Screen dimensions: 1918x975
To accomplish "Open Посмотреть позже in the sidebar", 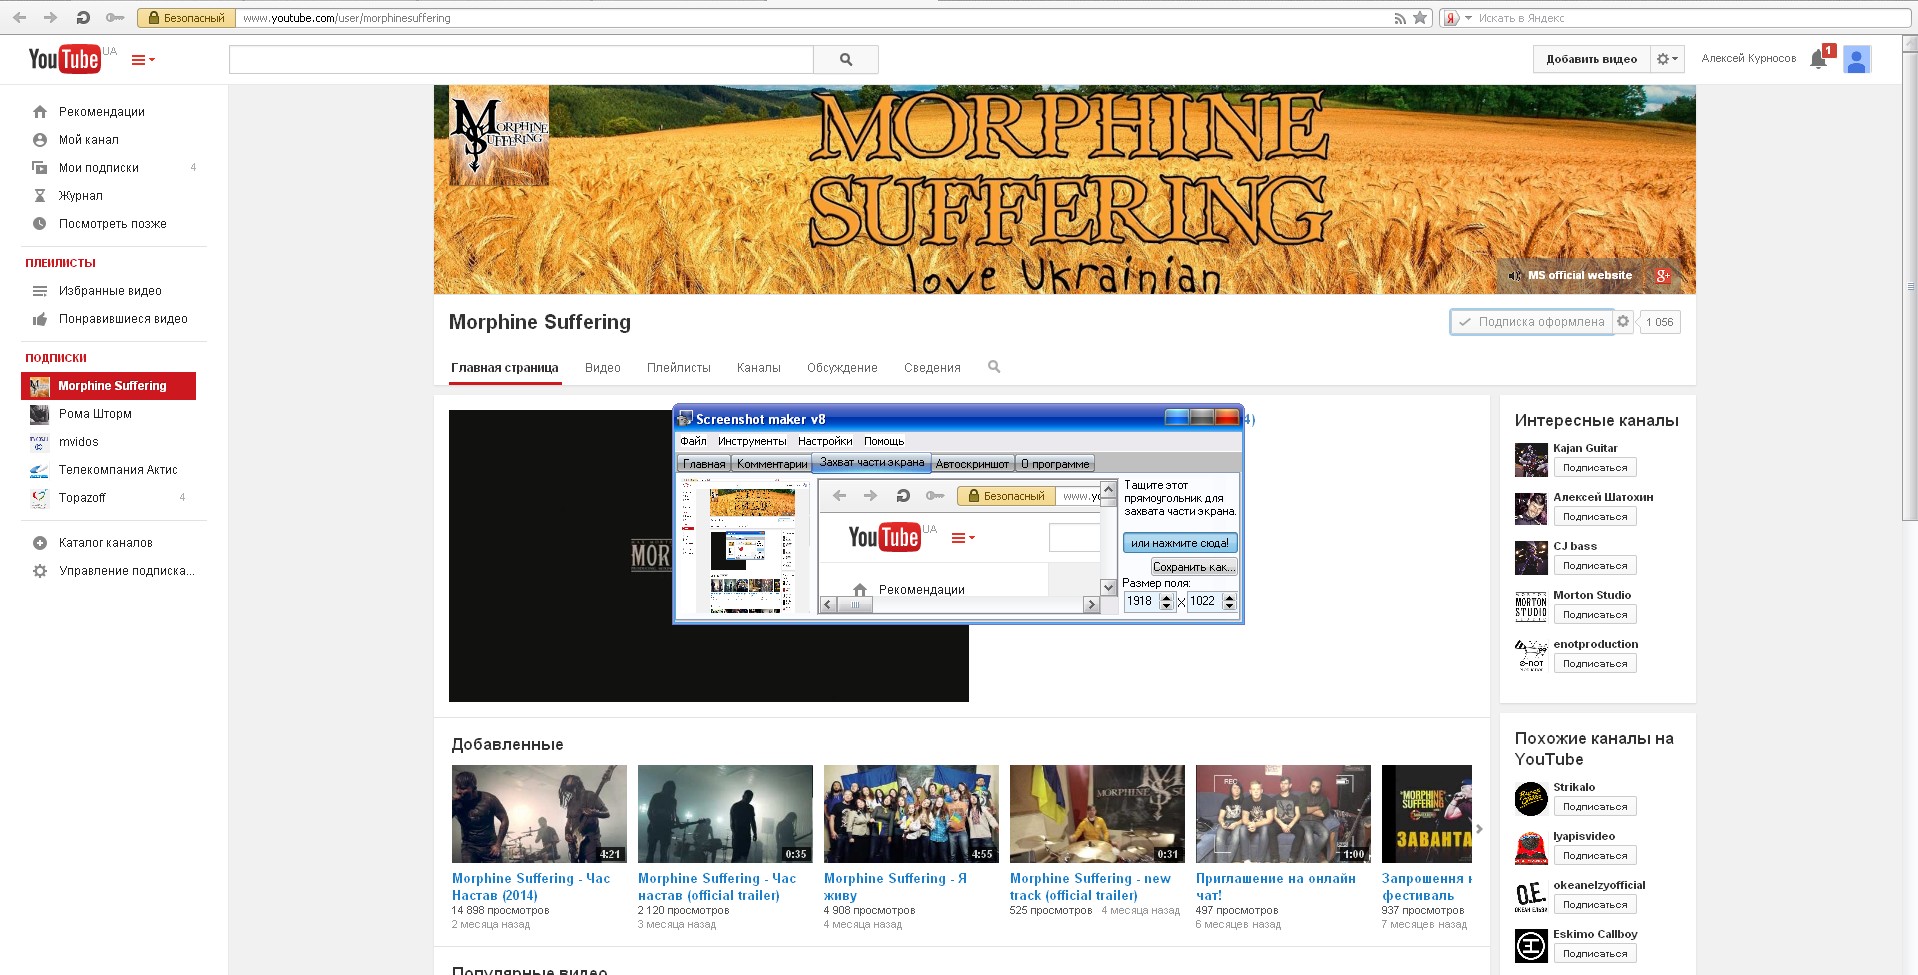I will (x=112, y=224).
